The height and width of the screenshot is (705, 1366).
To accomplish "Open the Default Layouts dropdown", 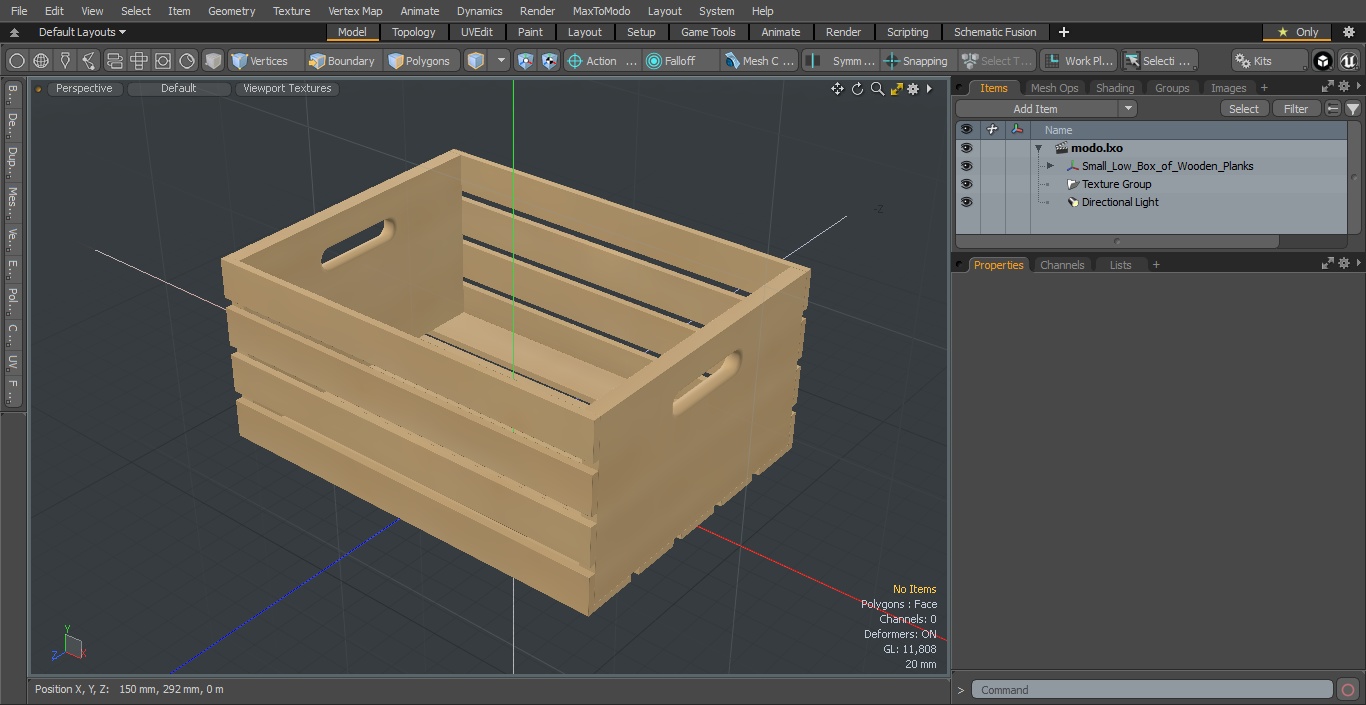I will point(82,32).
